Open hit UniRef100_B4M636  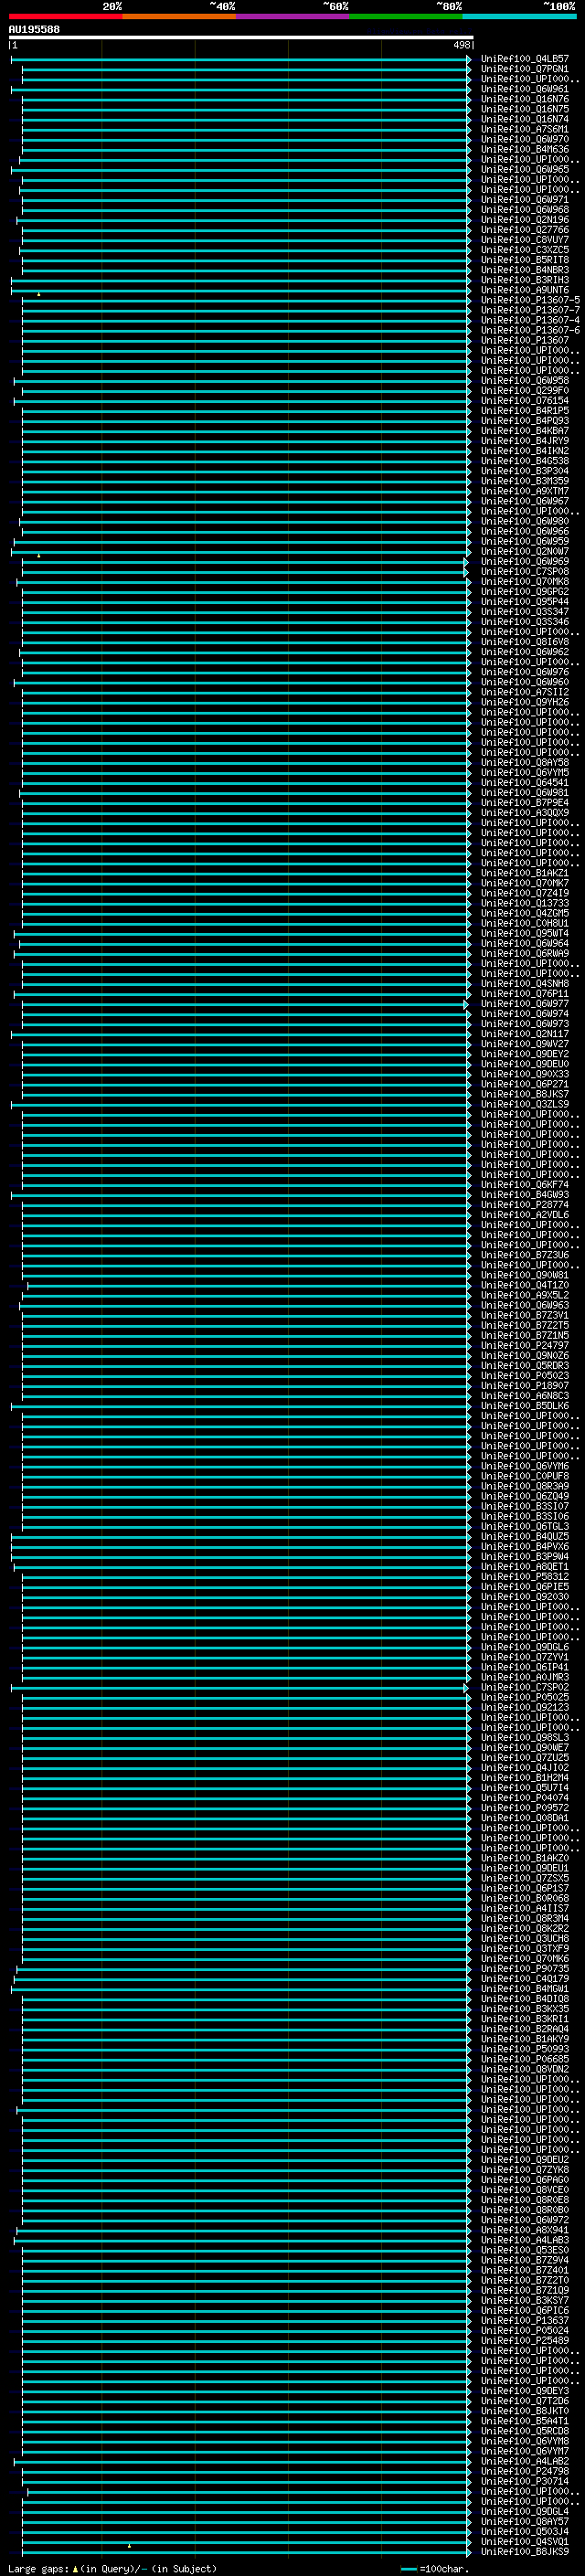[x=525, y=149]
